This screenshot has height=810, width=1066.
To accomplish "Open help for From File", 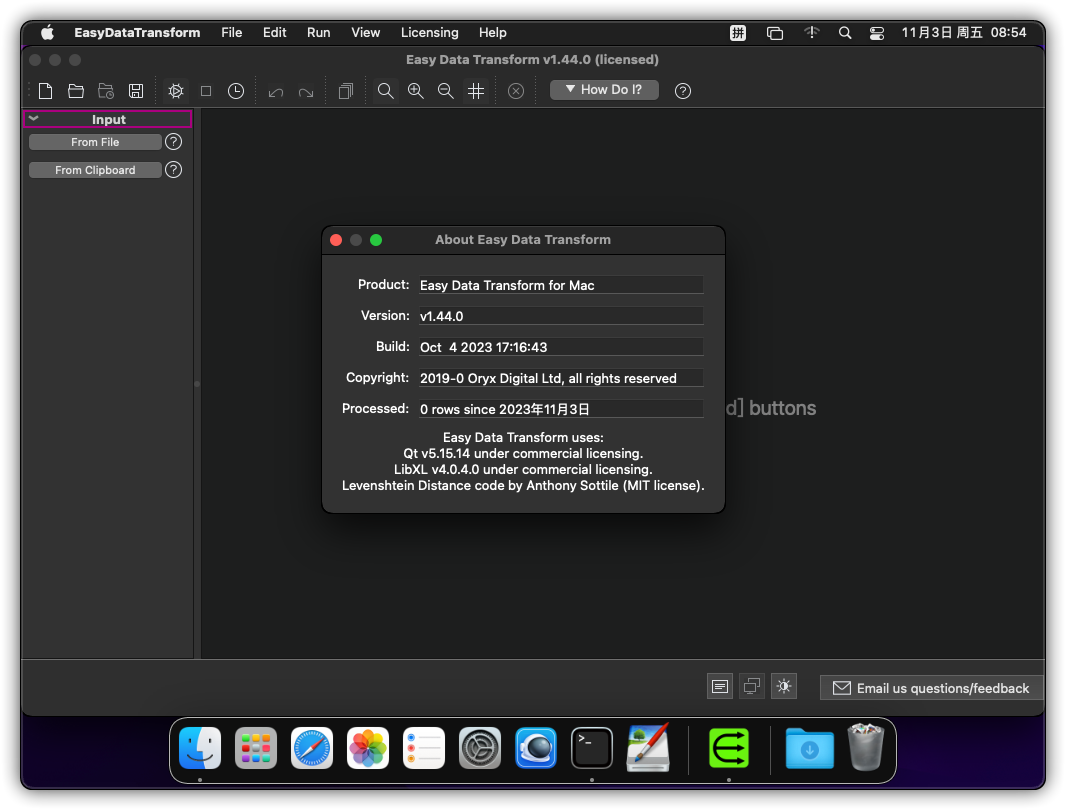I will pyautogui.click(x=173, y=141).
